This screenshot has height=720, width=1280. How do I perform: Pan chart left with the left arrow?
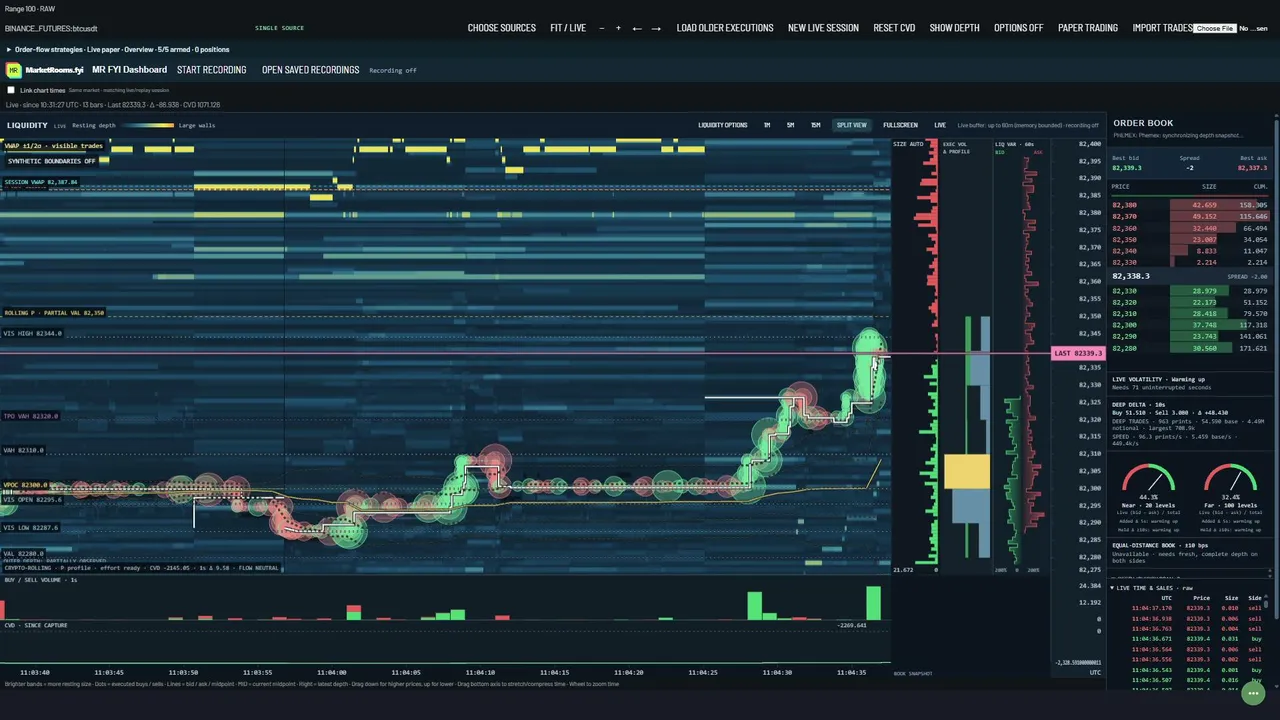pyautogui.click(x=637, y=28)
